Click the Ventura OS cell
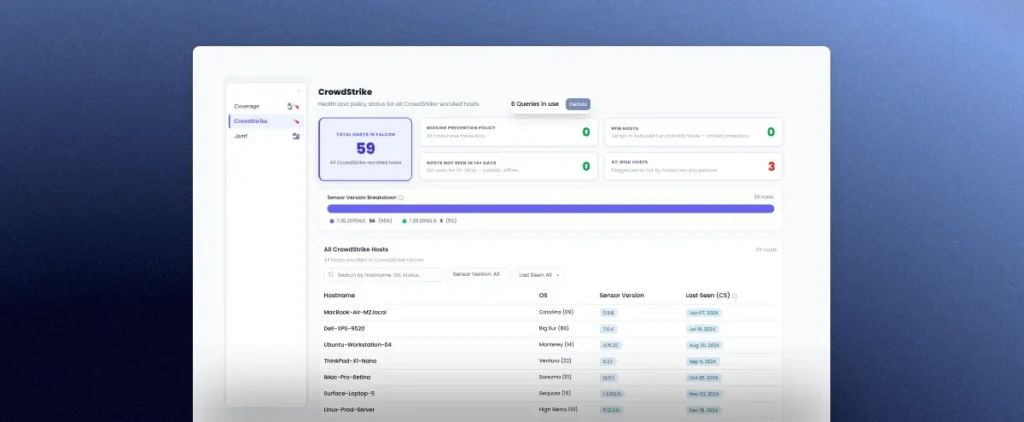 tap(555, 361)
